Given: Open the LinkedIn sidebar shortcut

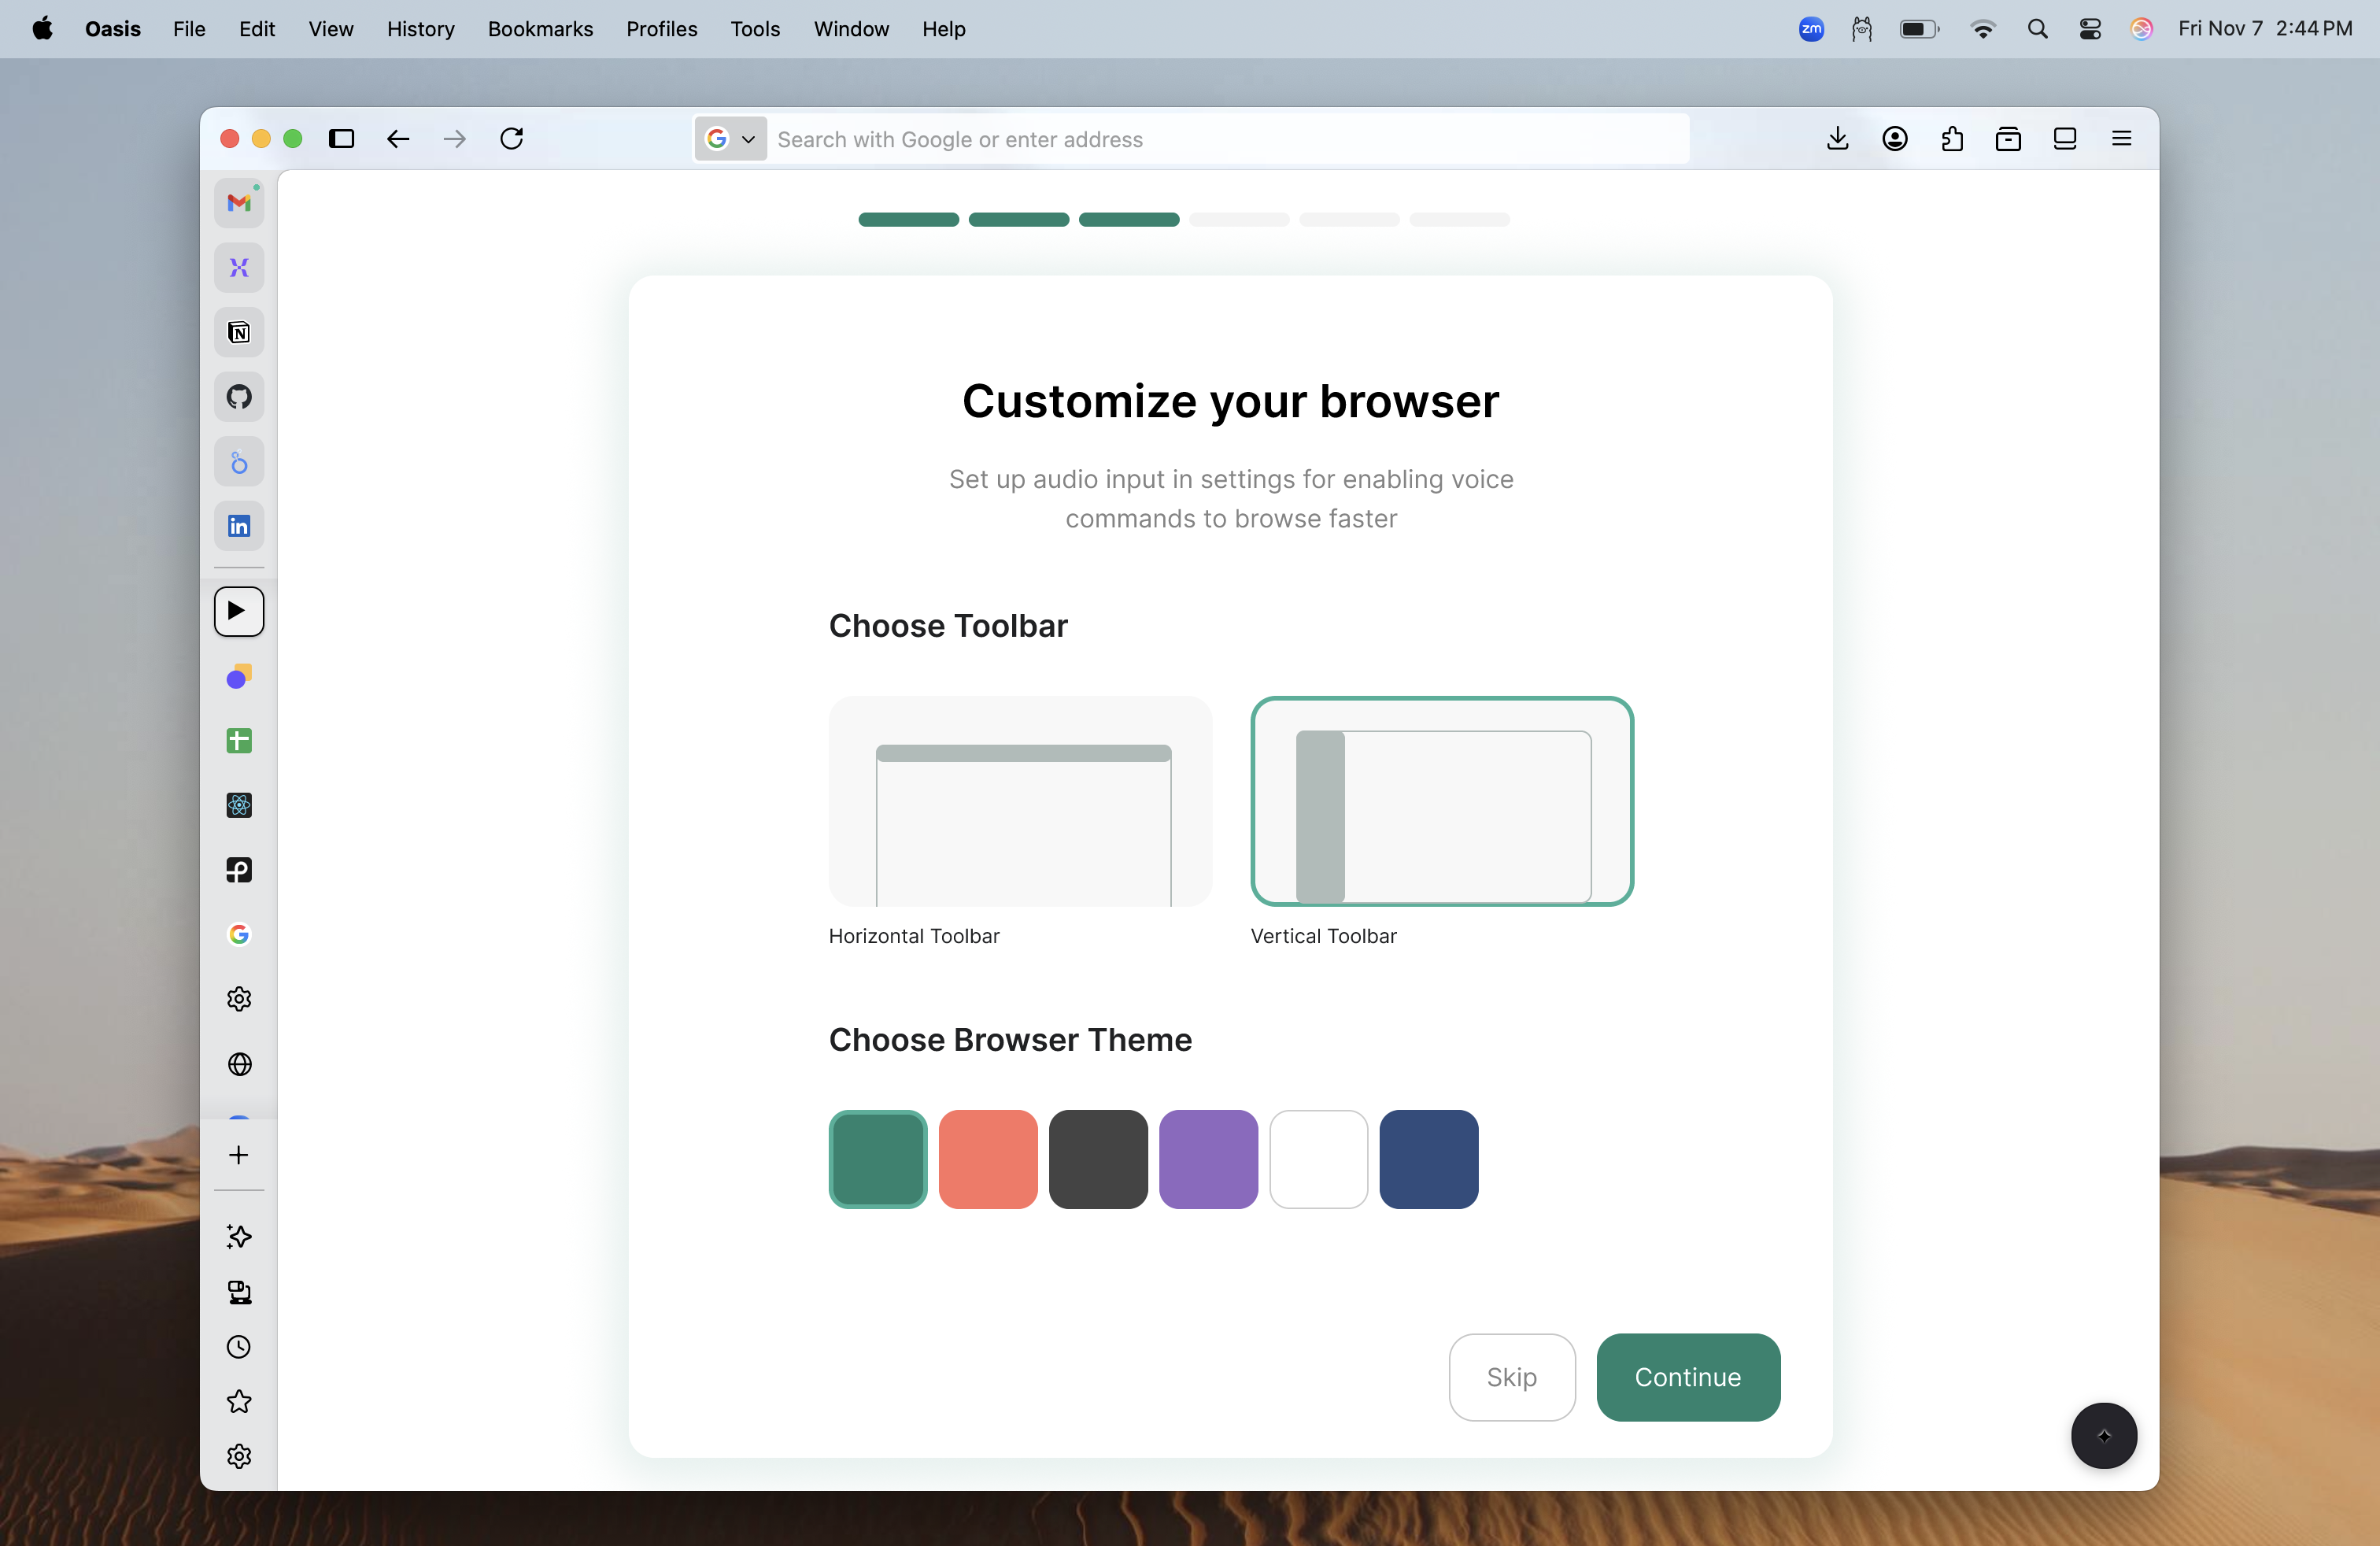Looking at the screenshot, I should [x=239, y=526].
